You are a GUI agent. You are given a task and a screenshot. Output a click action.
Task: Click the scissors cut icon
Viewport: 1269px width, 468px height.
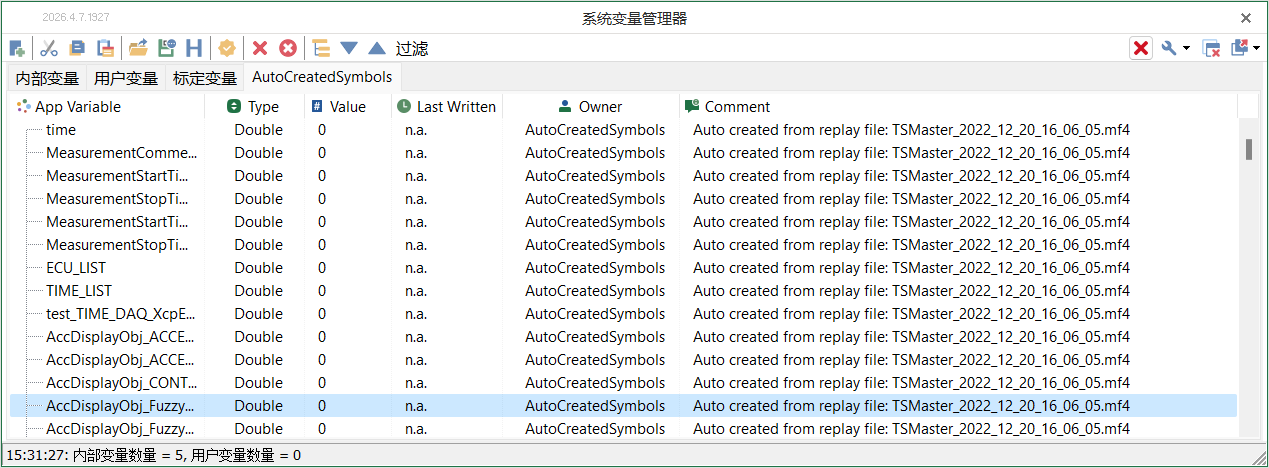pos(49,48)
